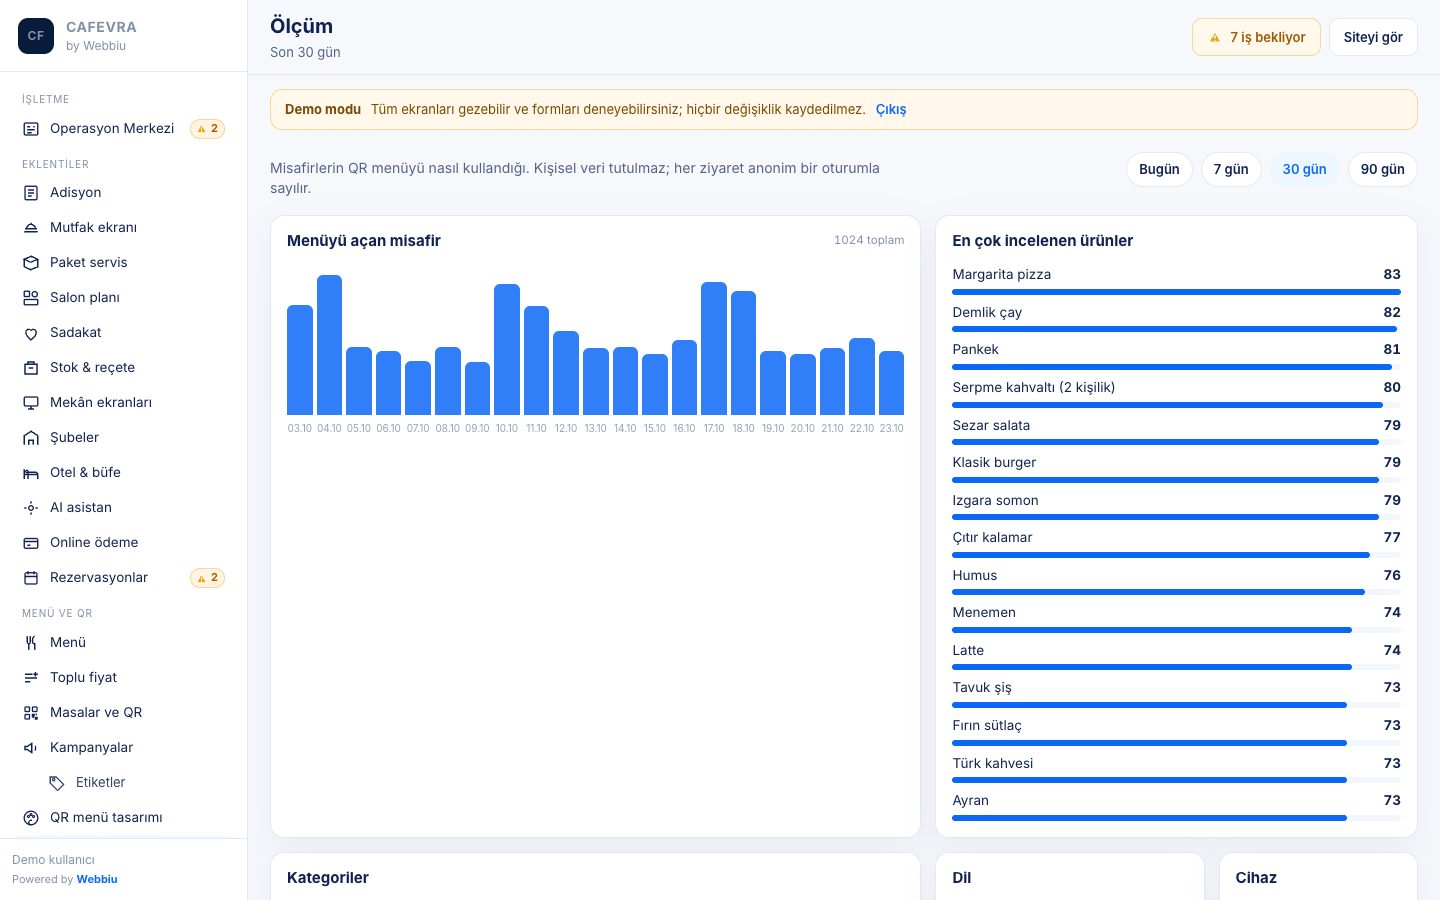The height and width of the screenshot is (900, 1440).
Task: Click the Serpme kahvaltı (2 kişilik) row
Action: [x=1176, y=393]
